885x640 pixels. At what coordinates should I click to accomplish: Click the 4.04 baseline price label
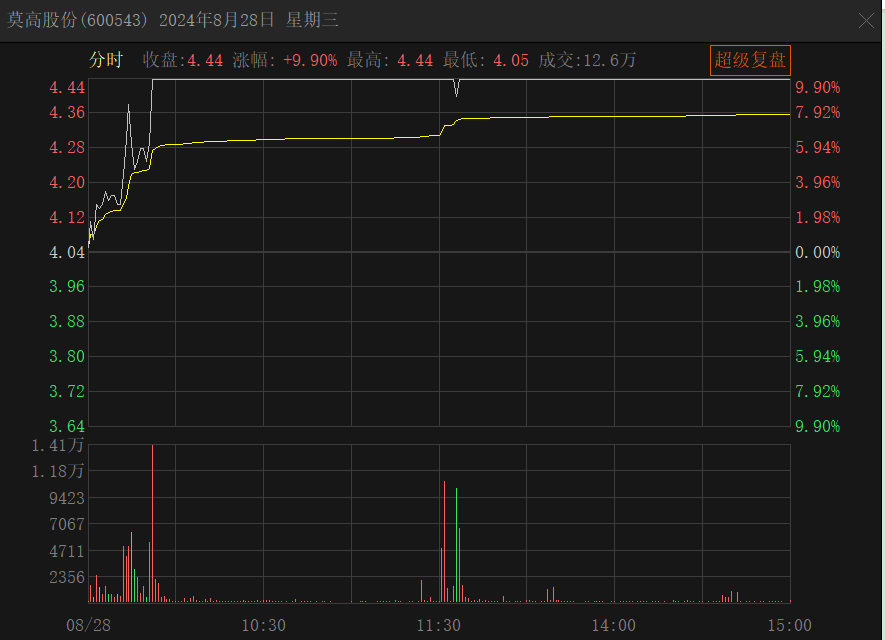[x=67, y=252]
